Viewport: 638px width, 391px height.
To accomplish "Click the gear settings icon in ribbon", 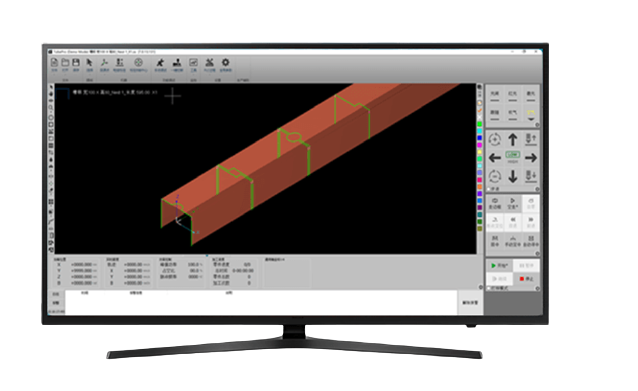I will click(225, 63).
